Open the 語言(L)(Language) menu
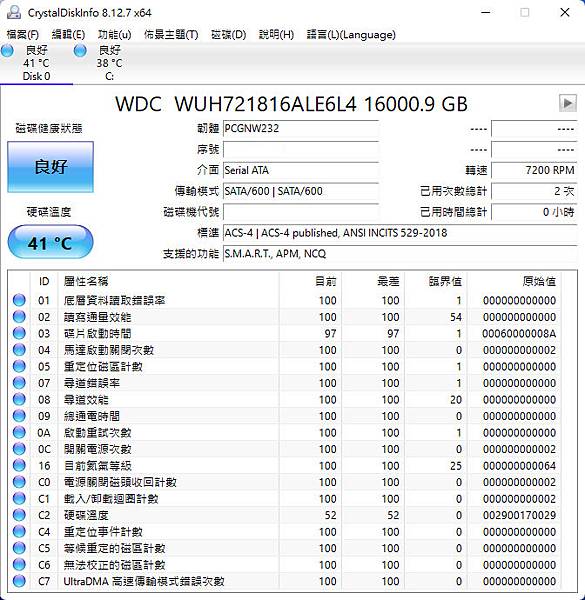This screenshot has height=600, width=585. pos(351,35)
